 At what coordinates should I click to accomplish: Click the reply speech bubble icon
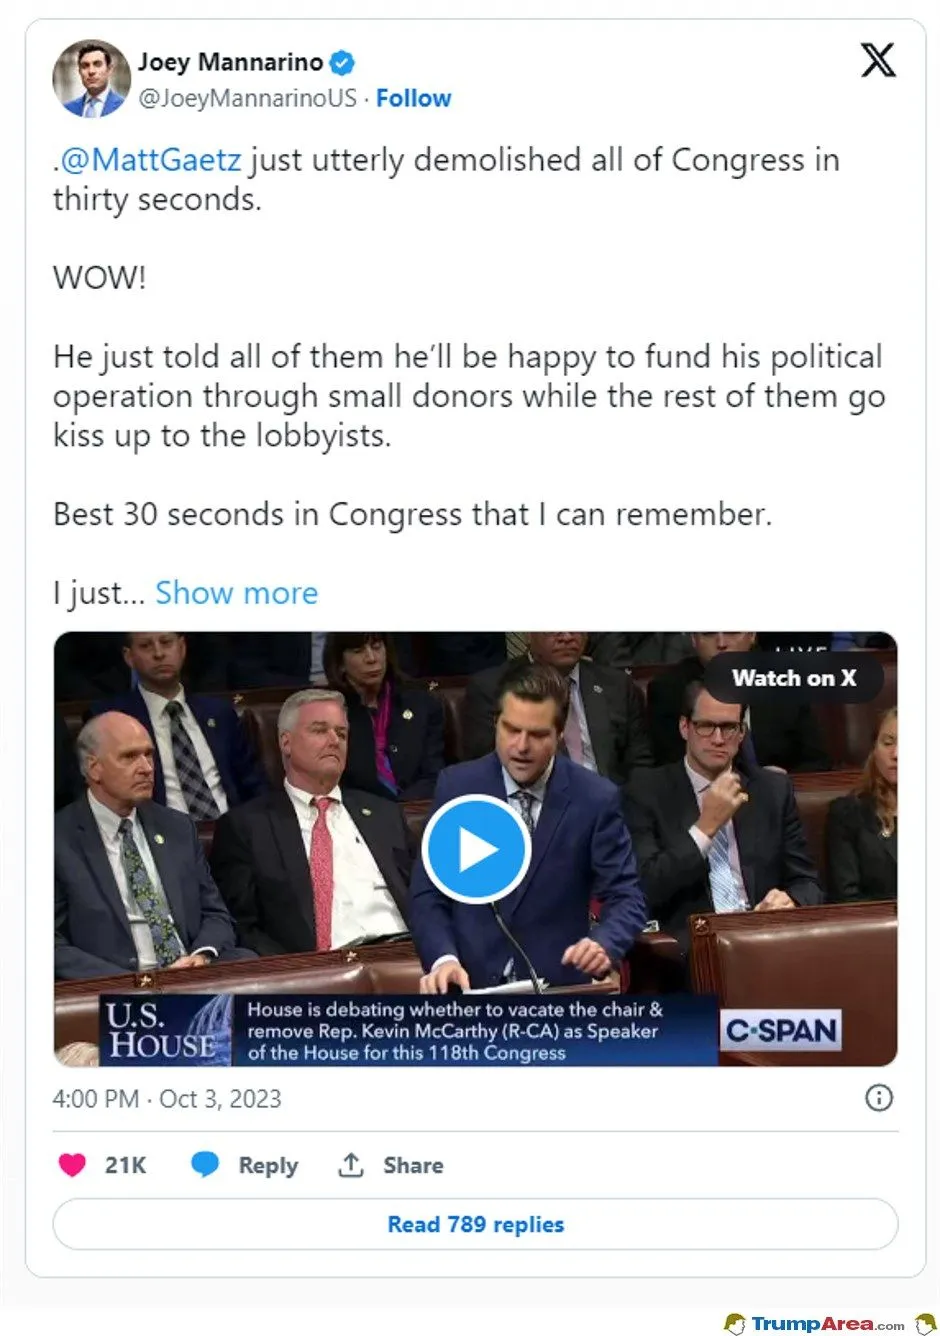[x=205, y=1165]
